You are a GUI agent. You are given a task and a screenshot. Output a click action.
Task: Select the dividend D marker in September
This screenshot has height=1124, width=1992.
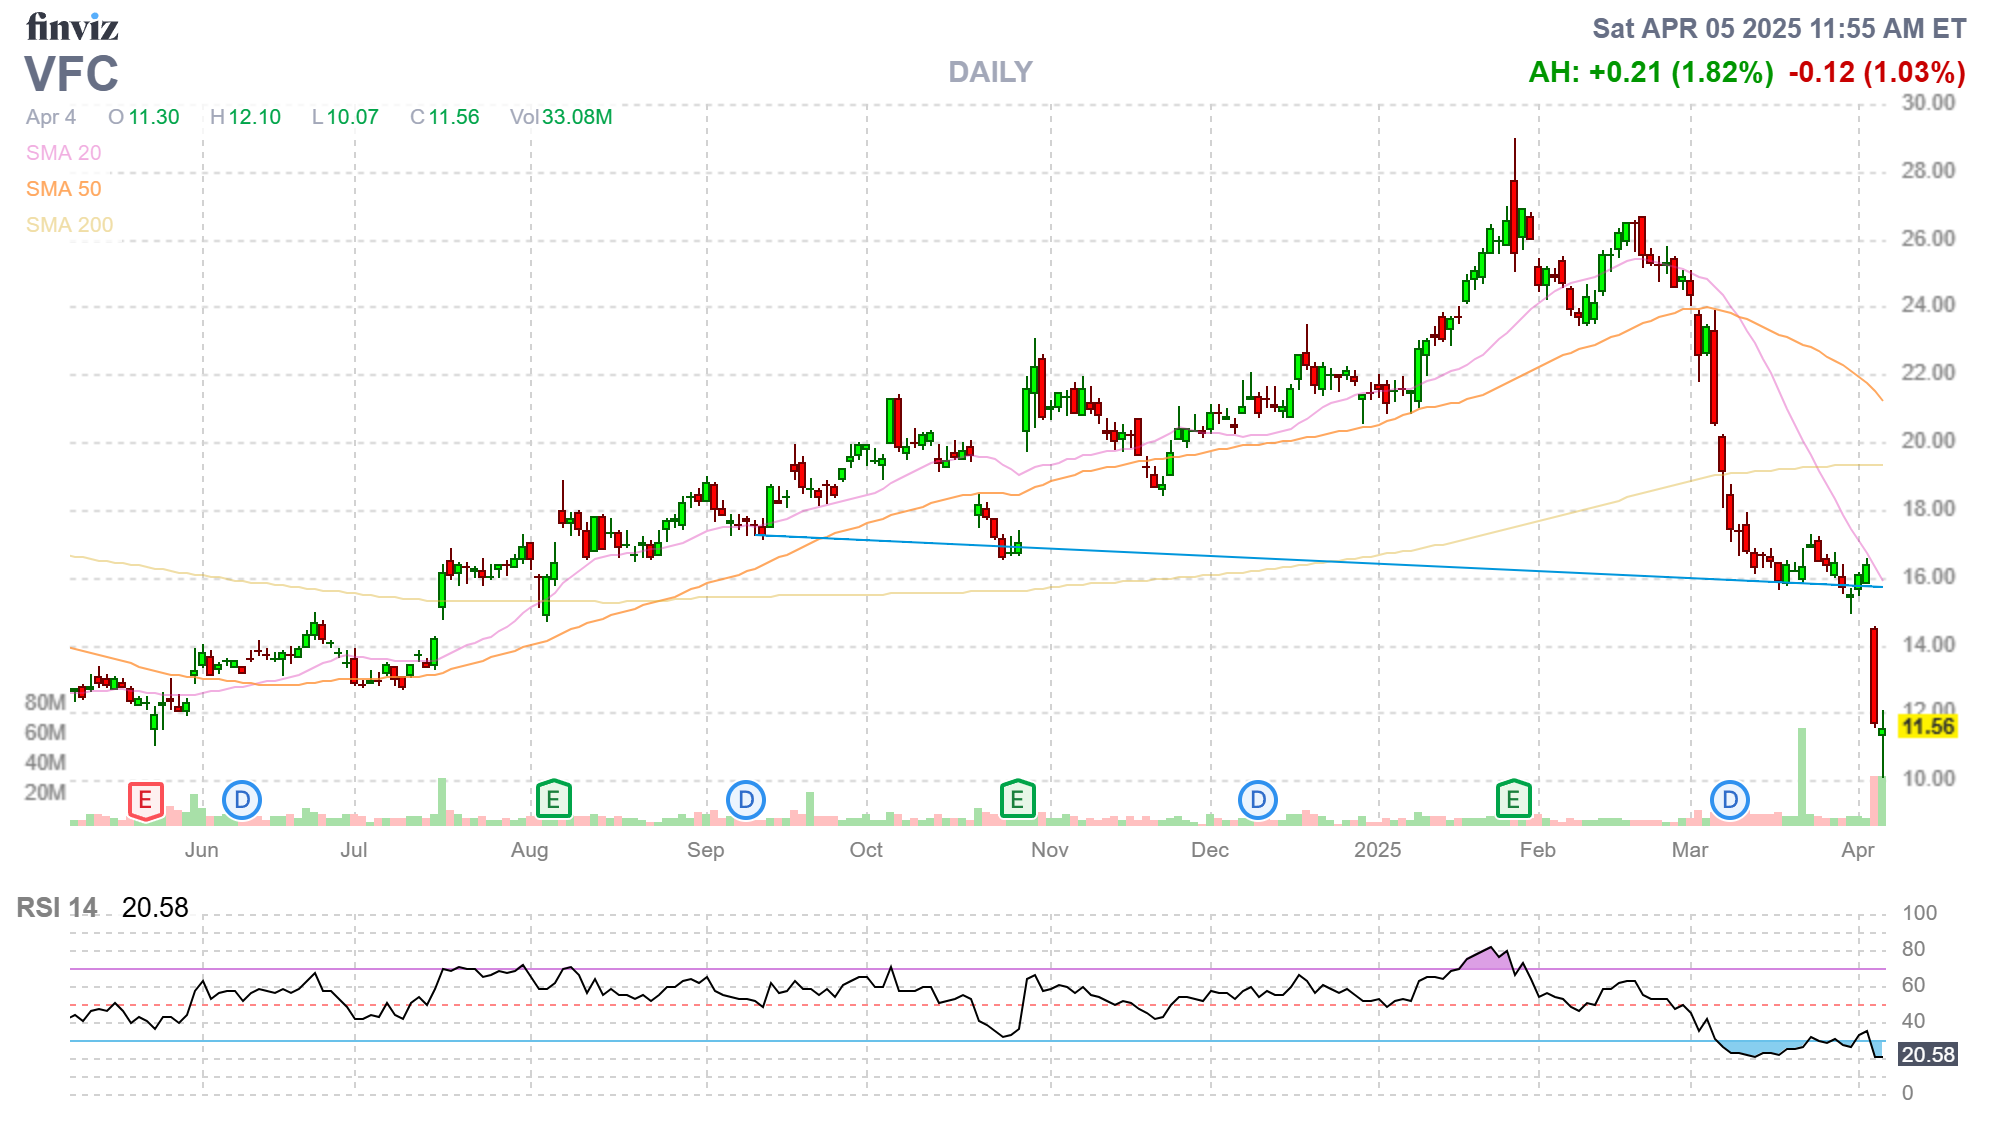(x=746, y=800)
